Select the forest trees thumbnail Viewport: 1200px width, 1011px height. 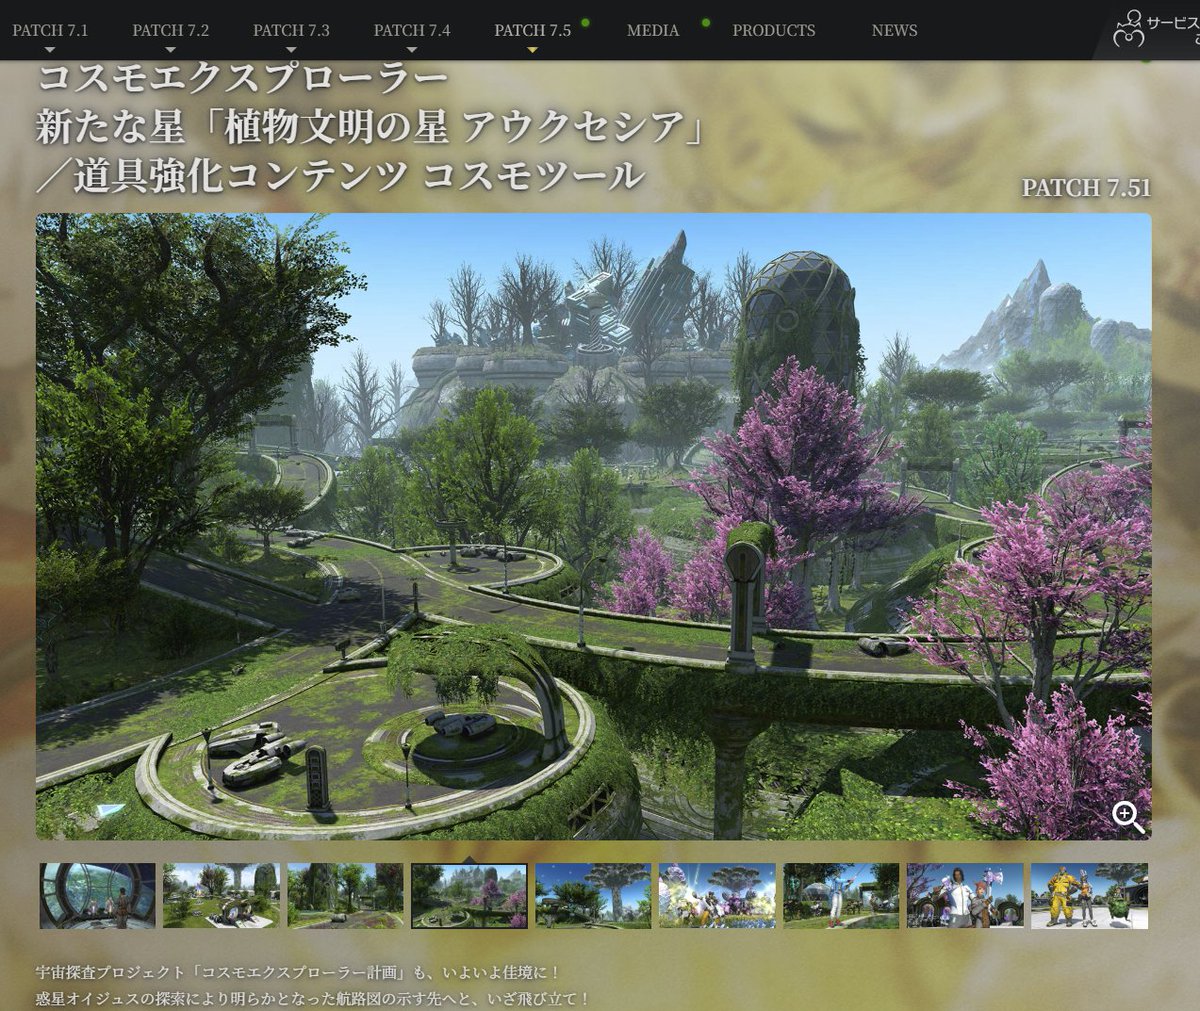click(345, 896)
